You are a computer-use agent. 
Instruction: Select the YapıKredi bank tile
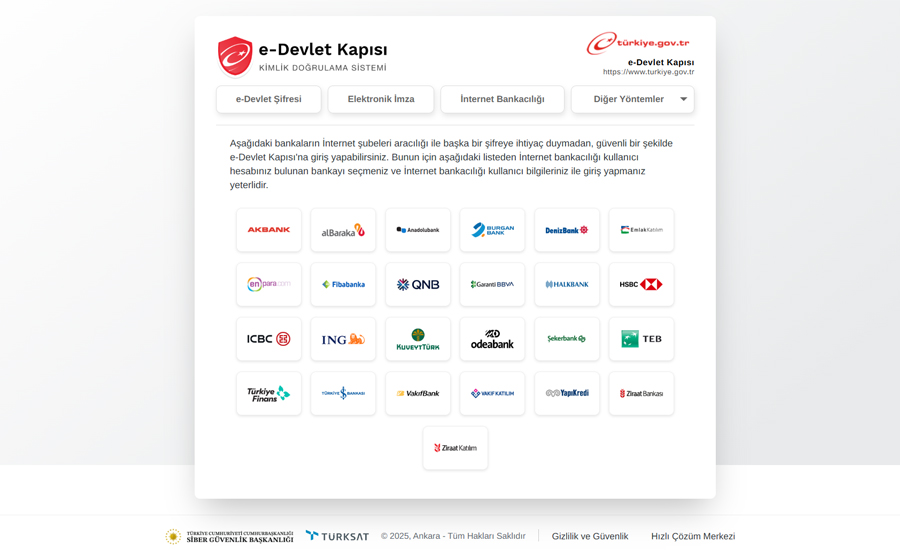pos(567,393)
